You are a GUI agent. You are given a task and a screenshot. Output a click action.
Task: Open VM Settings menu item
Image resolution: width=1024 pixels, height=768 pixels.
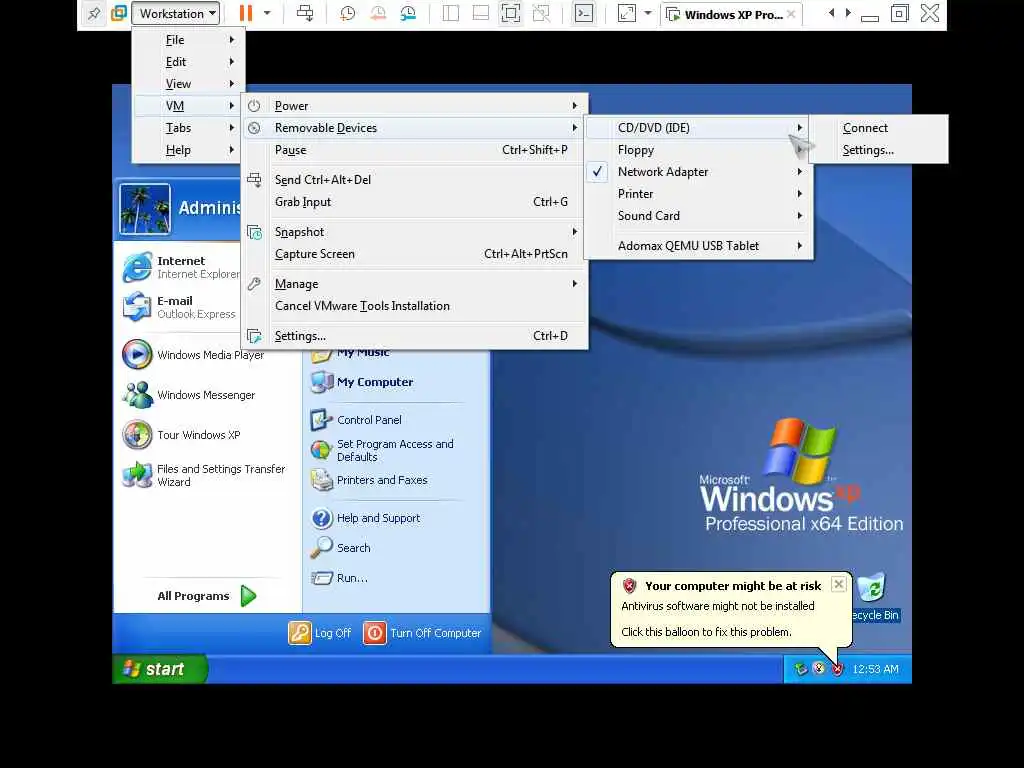(415, 336)
